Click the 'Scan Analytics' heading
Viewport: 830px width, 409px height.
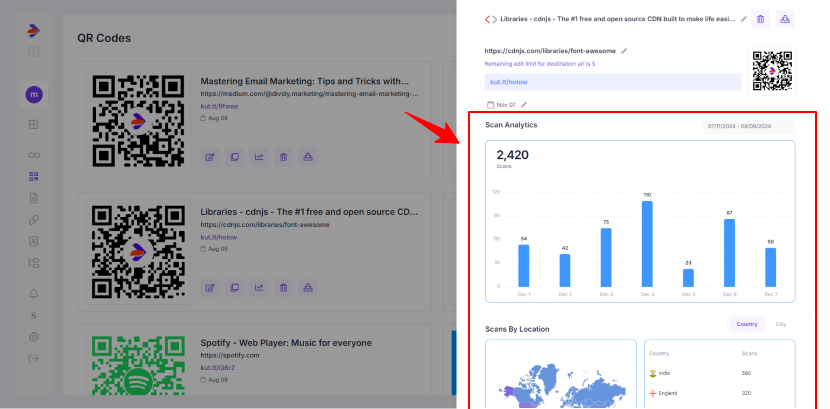(511, 125)
